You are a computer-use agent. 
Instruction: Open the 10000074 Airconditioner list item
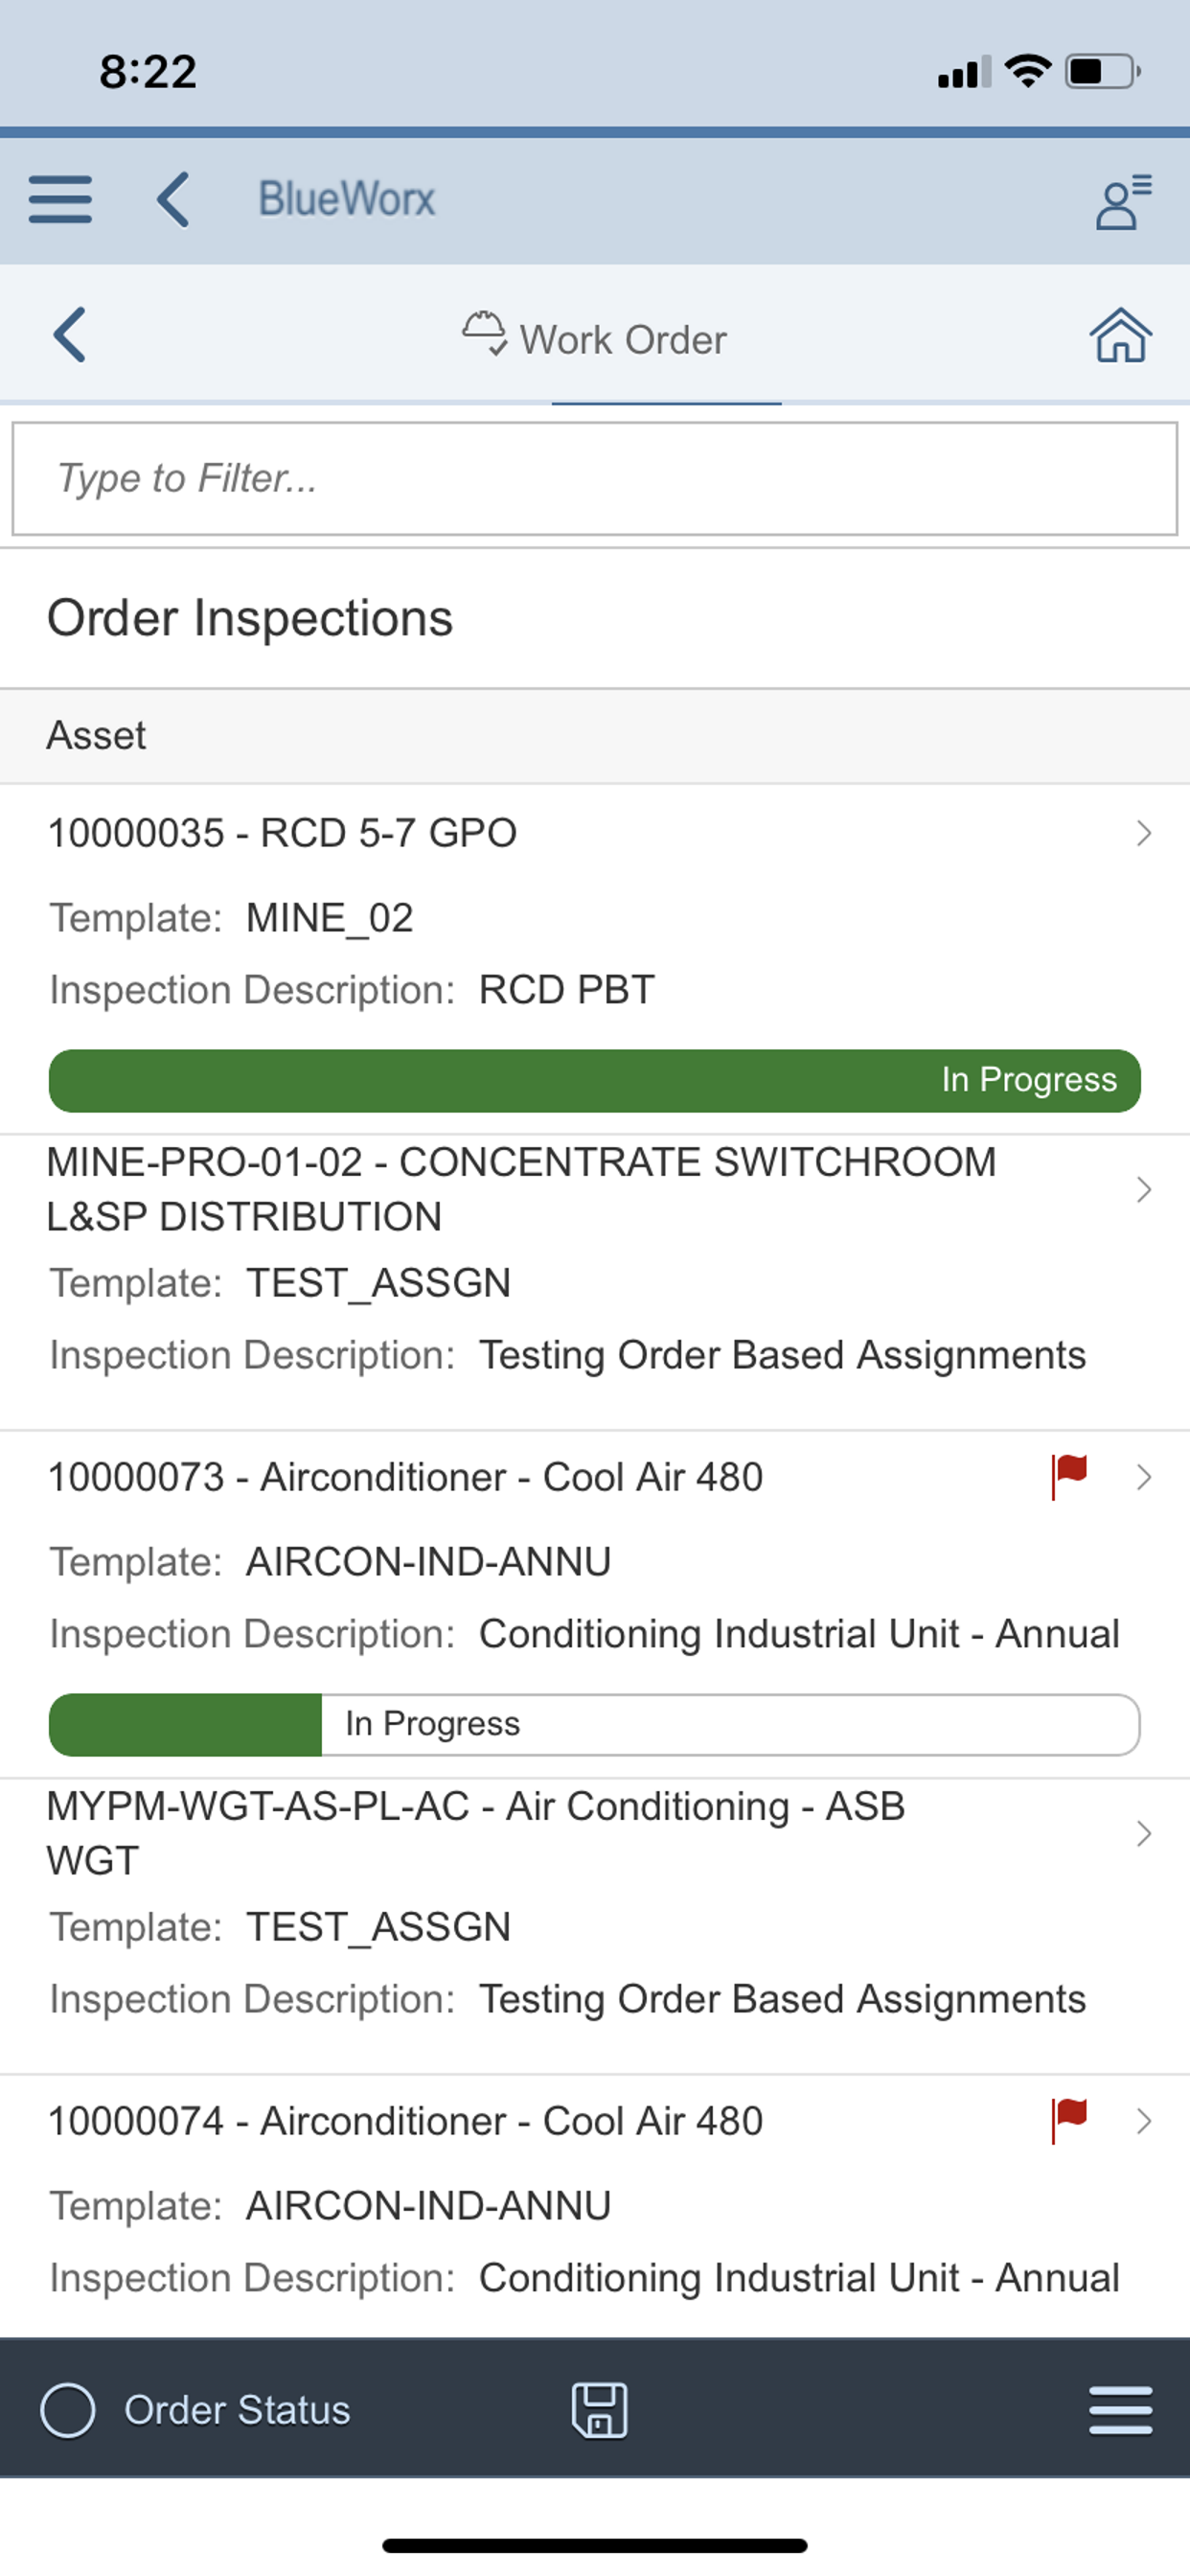click(x=500, y=2121)
